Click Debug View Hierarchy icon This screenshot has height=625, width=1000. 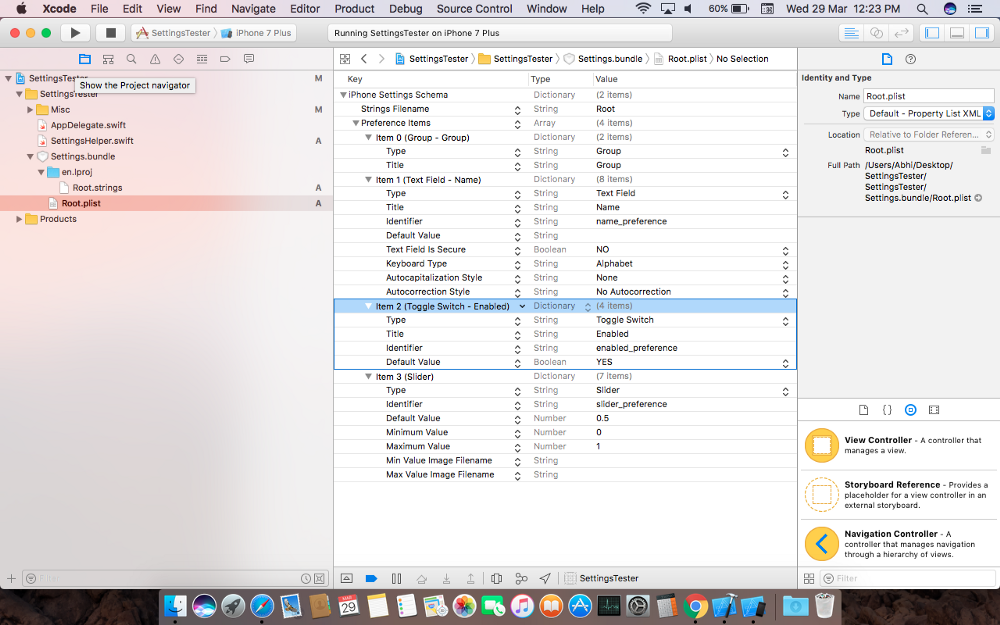tap(496, 578)
